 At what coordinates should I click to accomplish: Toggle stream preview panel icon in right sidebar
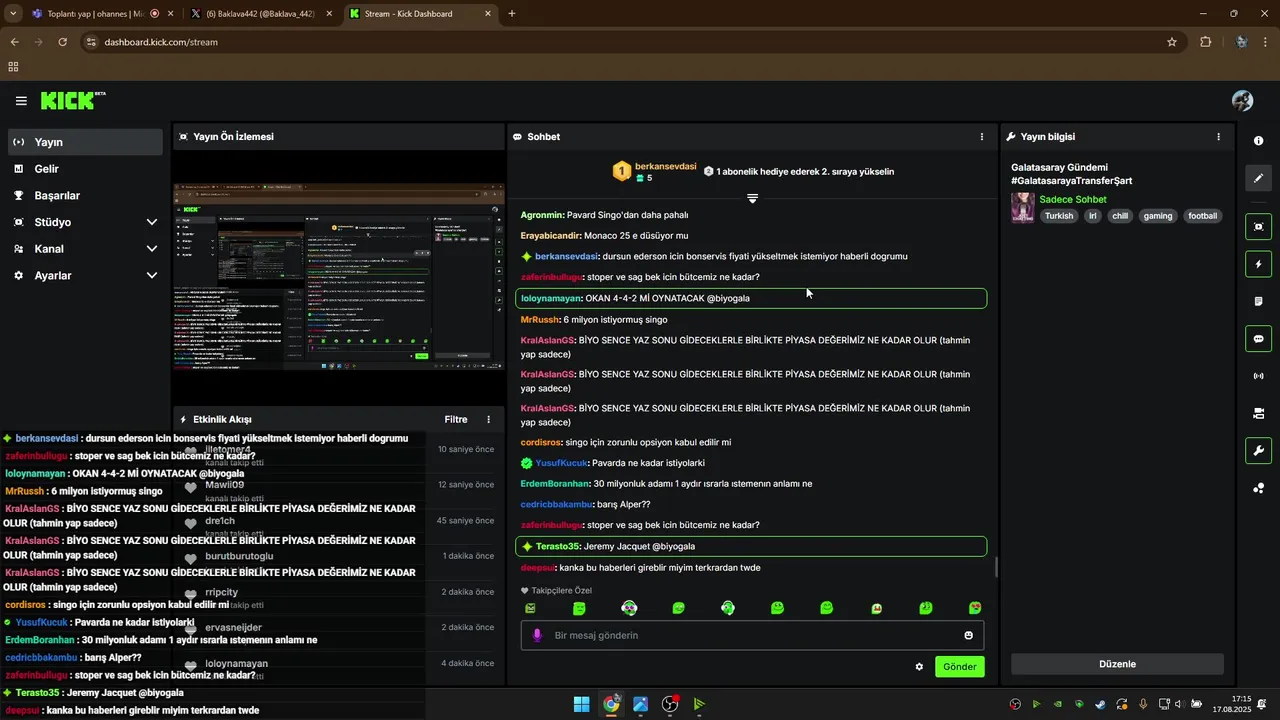pyautogui.click(x=1258, y=227)
